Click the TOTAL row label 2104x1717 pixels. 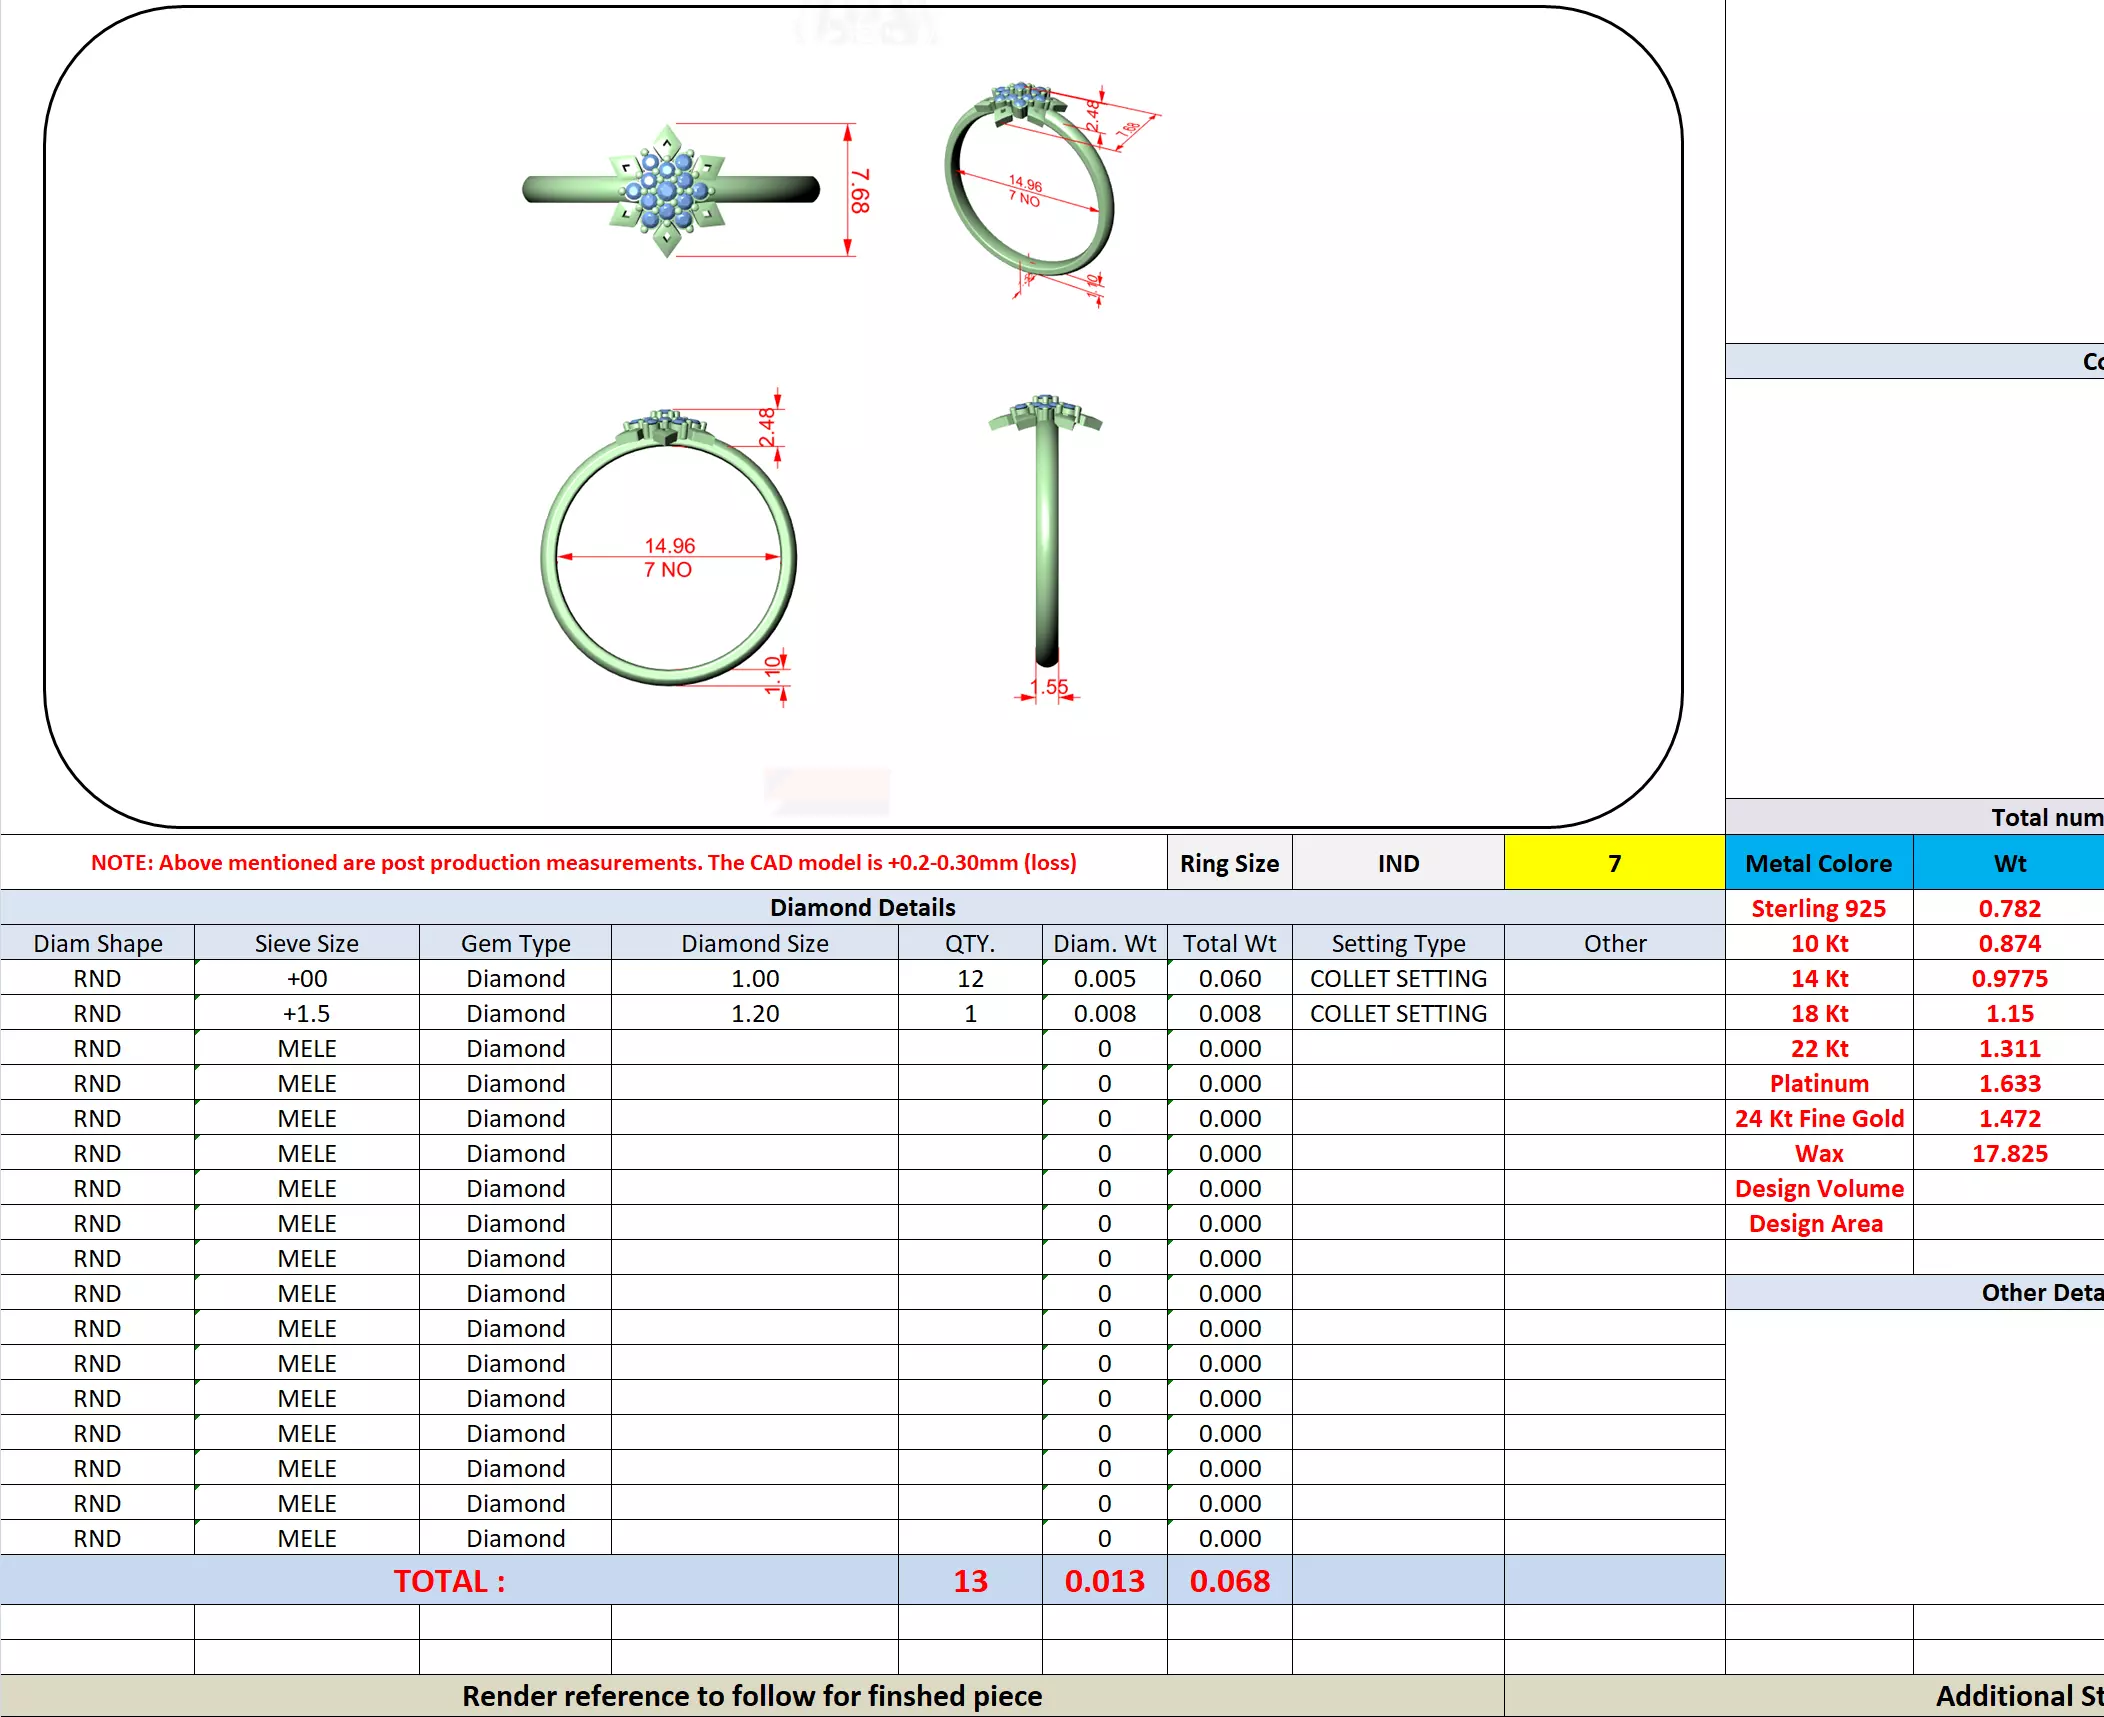449,1581
